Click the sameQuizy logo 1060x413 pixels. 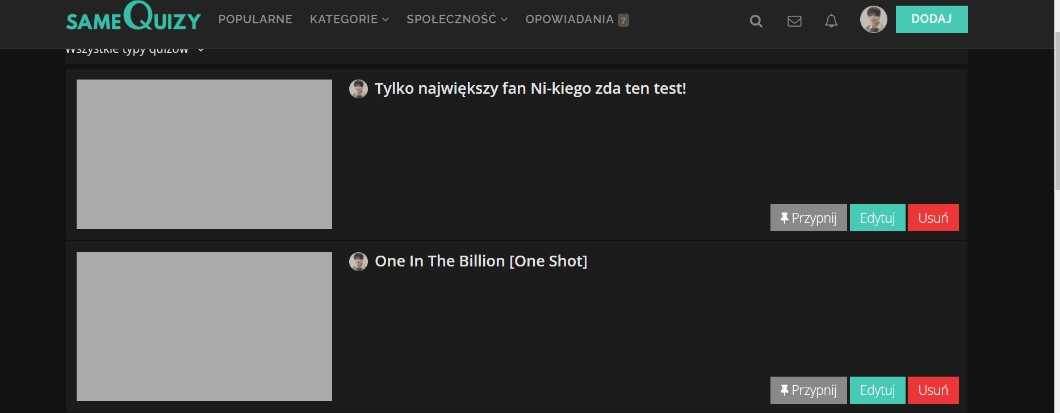tap(133, 19)
